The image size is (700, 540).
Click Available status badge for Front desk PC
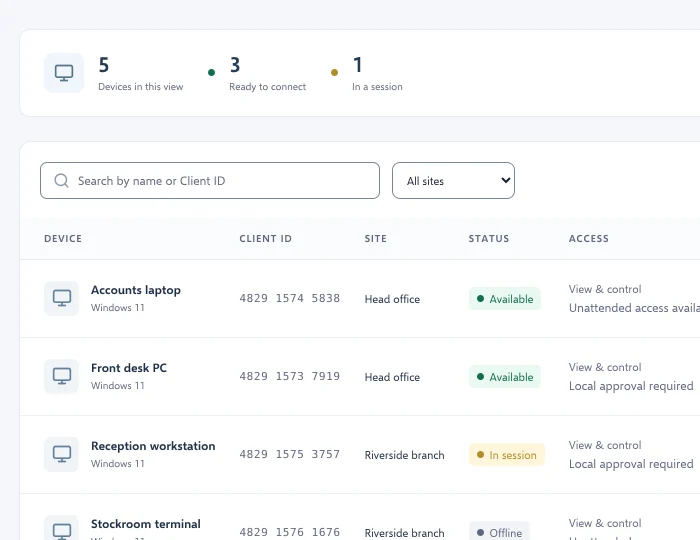pyautogui.click(x=504, y=377)
